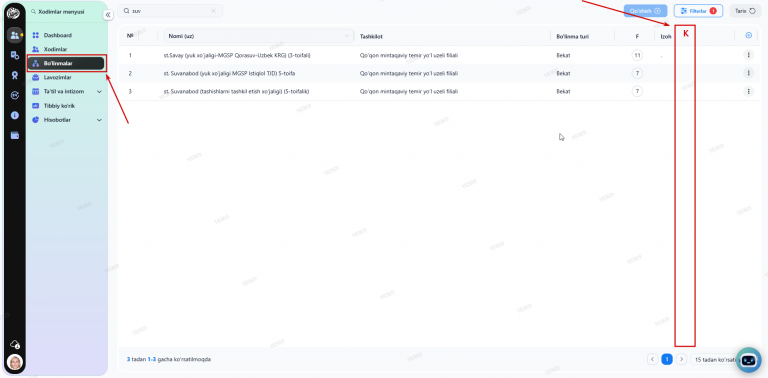
Task: Open the three-dot menu for row 2
Action: [x=748, y=73]
